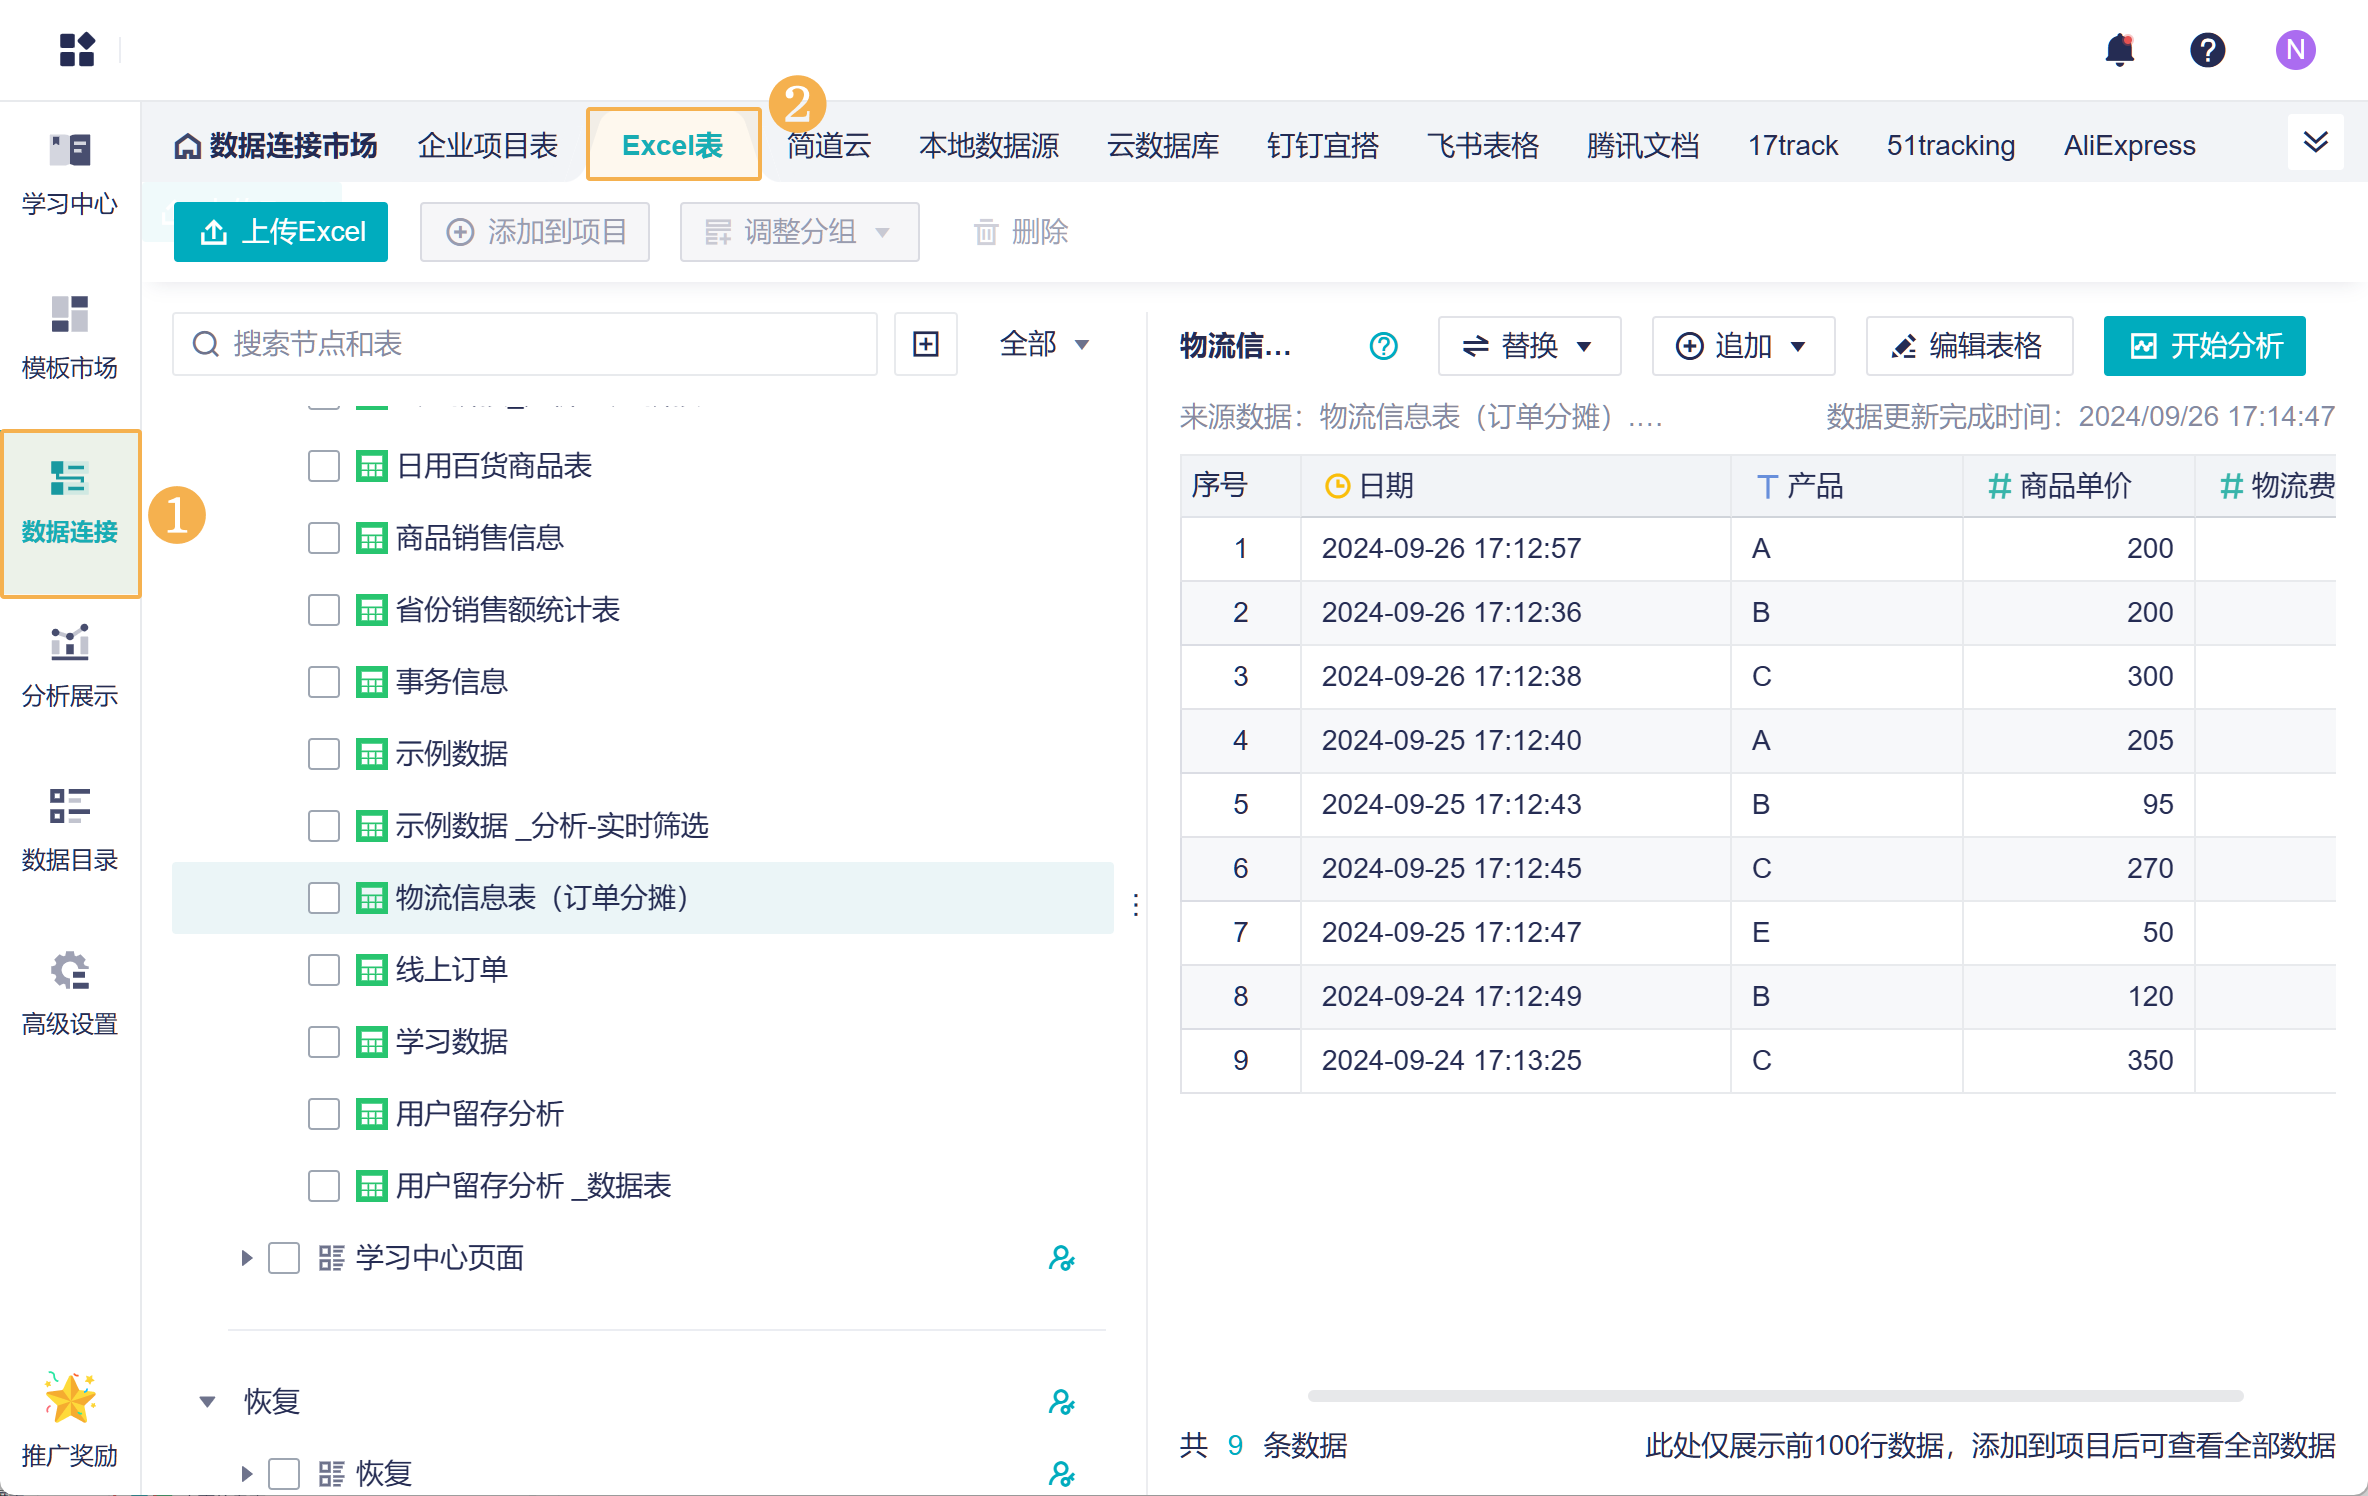This screenshot has height=1496, width=2368.
Task: Select checkbox of 用户留存分析 table
Action: [x=324, y=1114]
